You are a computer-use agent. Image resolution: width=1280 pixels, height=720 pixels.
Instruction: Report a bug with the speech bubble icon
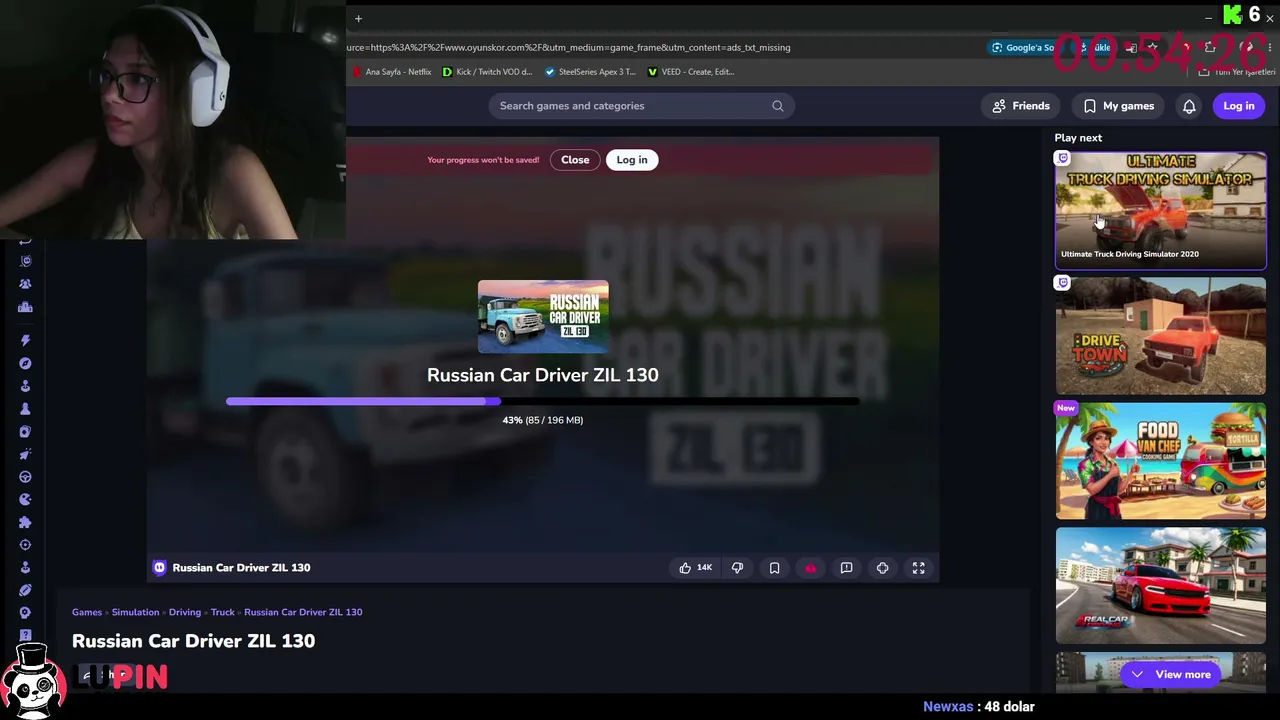tap(846, 568)
